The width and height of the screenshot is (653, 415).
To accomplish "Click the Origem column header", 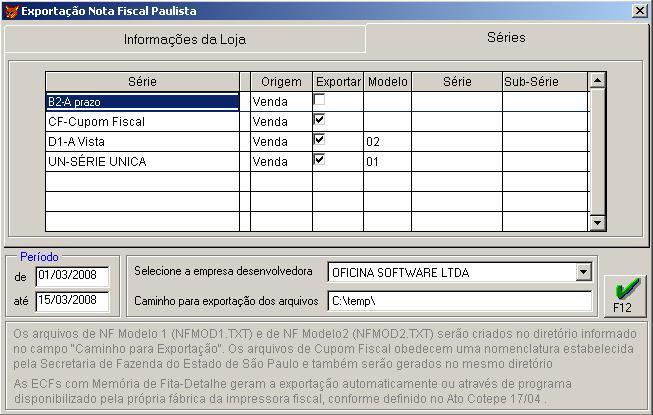I will click(x=281, y=82).
